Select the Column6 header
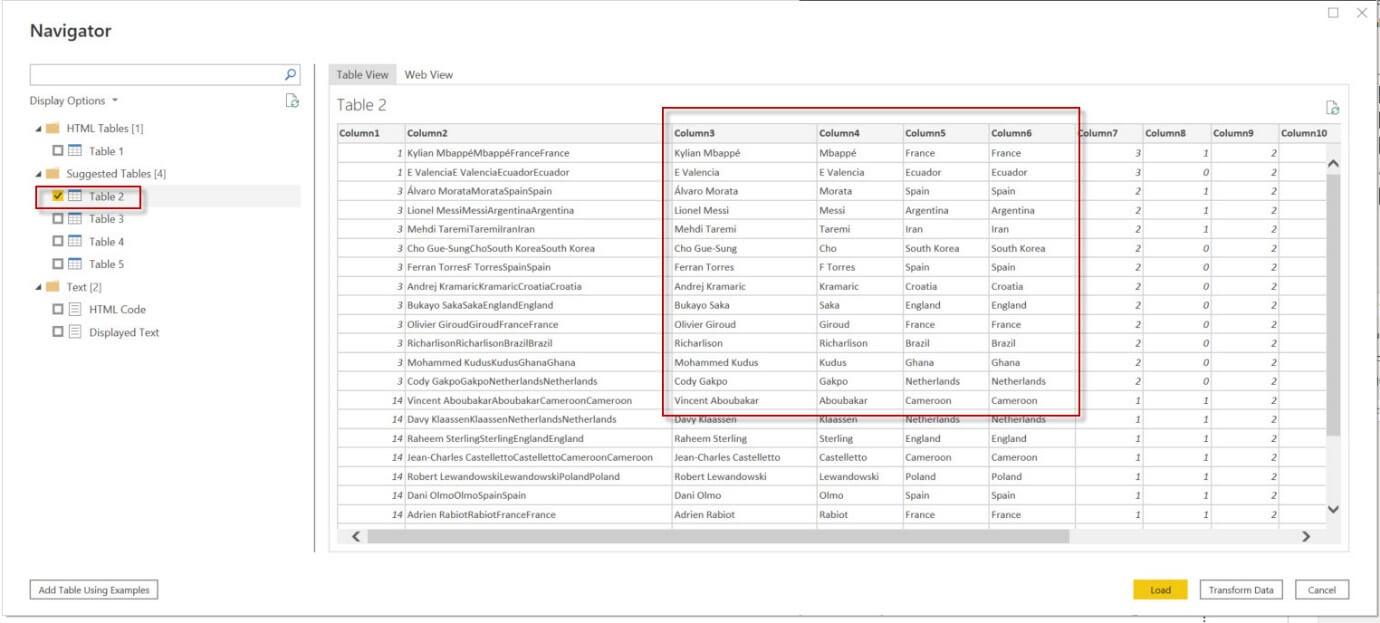 pyautogui.click(x=1031, y=133)
